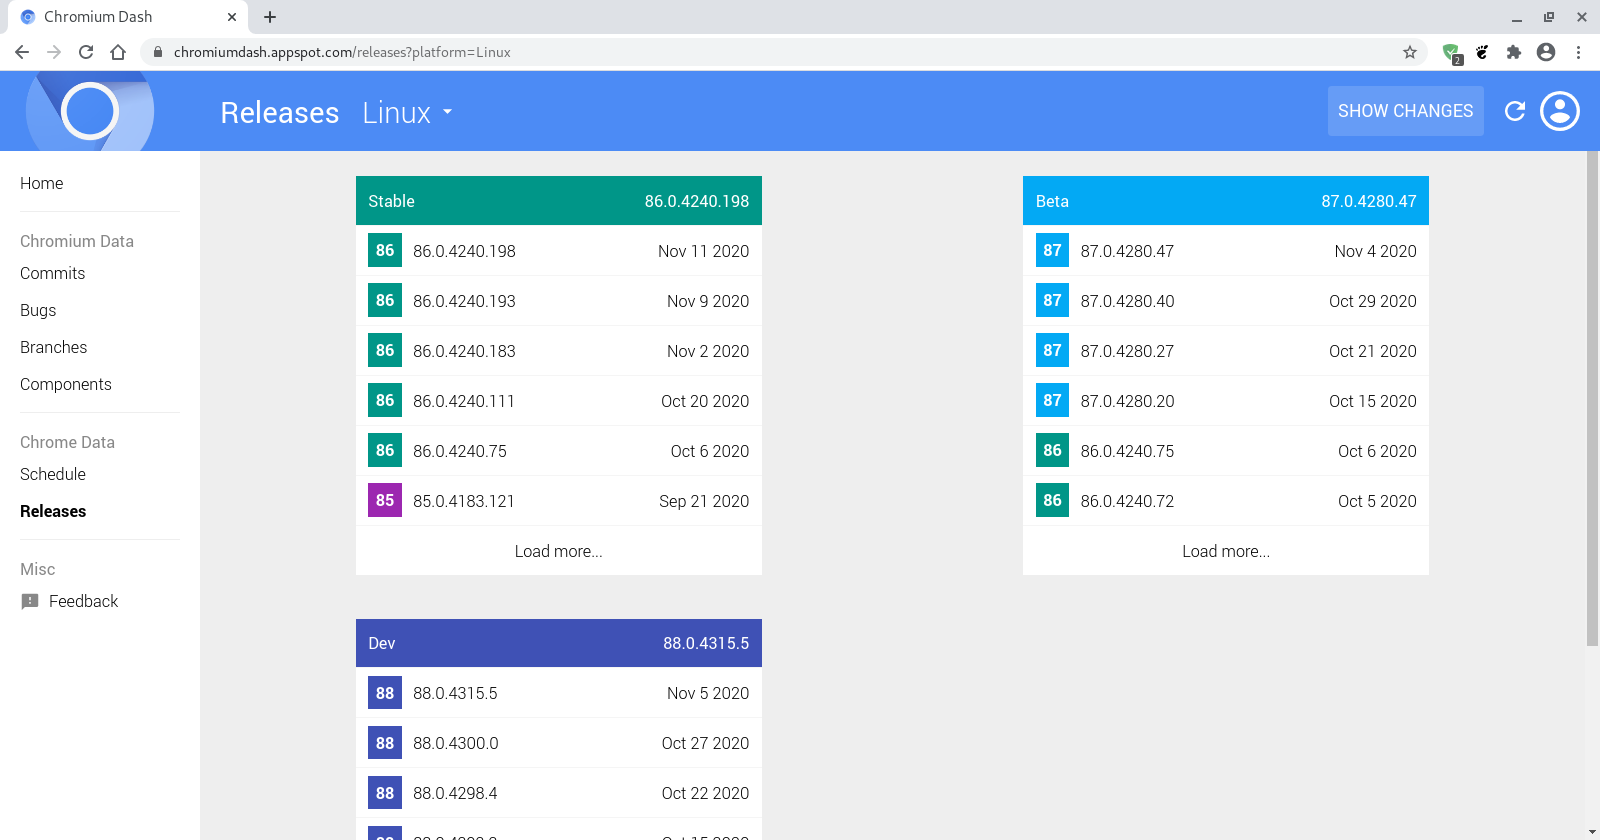Image resolution: width=1600 pixels, height=840 pixels.
Task: Reload the page using browser reload button
Action: click(x=86, y=52)
